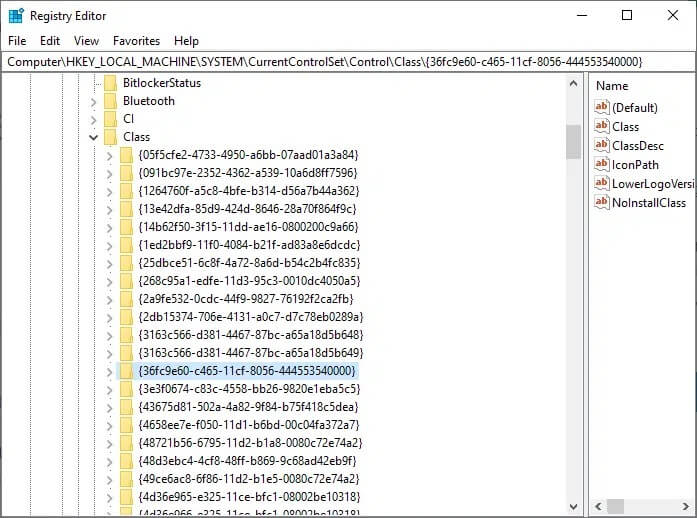Select the BitlockerStatus folder icon
Screen dimensions: 697x518
point(110,83)
